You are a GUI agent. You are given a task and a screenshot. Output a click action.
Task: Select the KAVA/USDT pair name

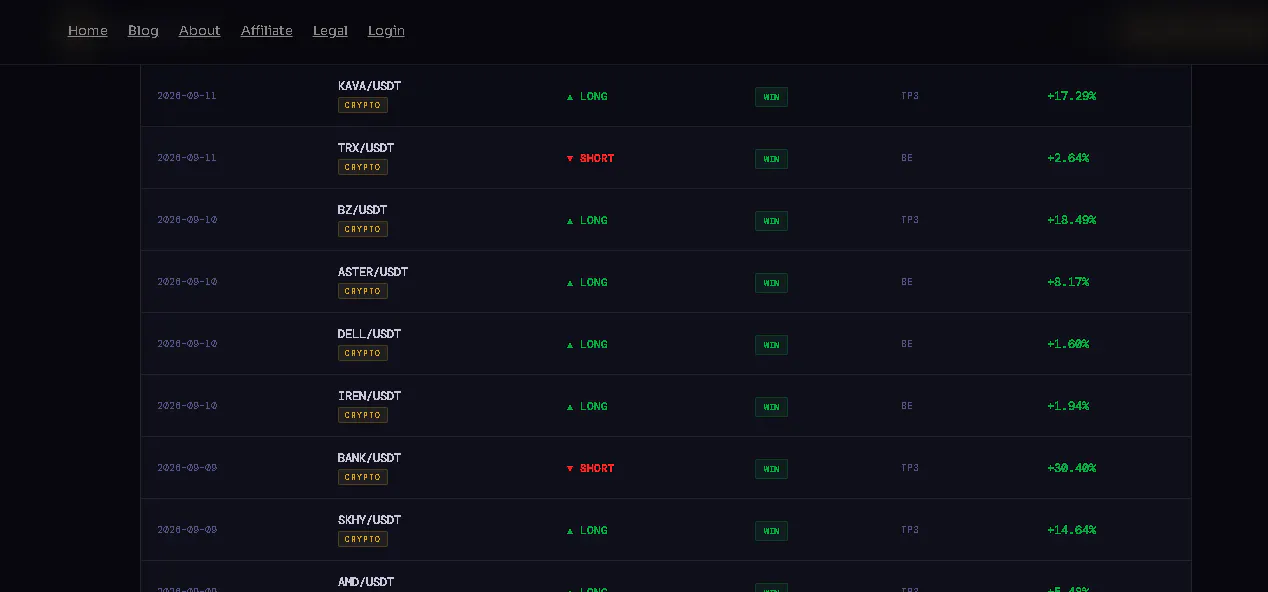point(369,86)
